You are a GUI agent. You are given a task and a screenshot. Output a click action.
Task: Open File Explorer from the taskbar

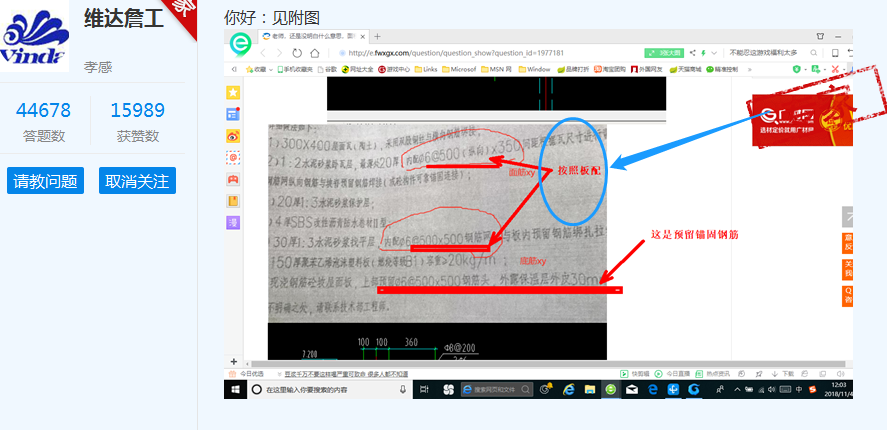click(590, 389)
